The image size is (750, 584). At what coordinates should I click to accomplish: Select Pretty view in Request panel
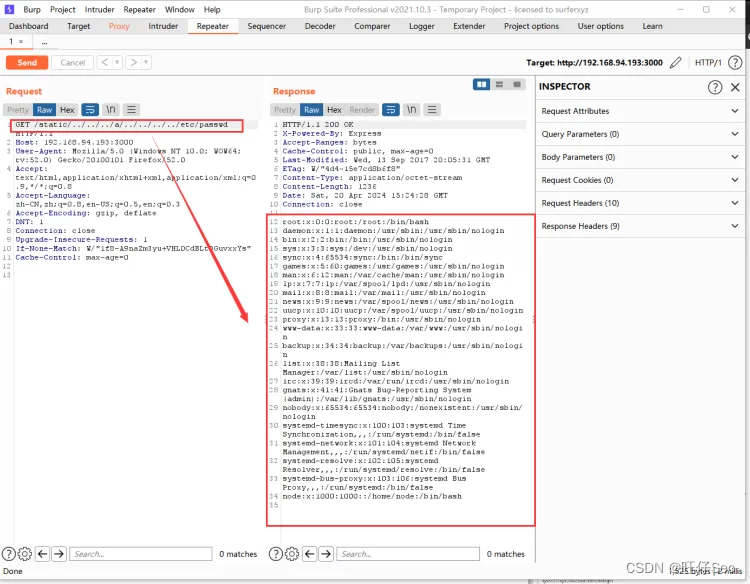[18, 110]
